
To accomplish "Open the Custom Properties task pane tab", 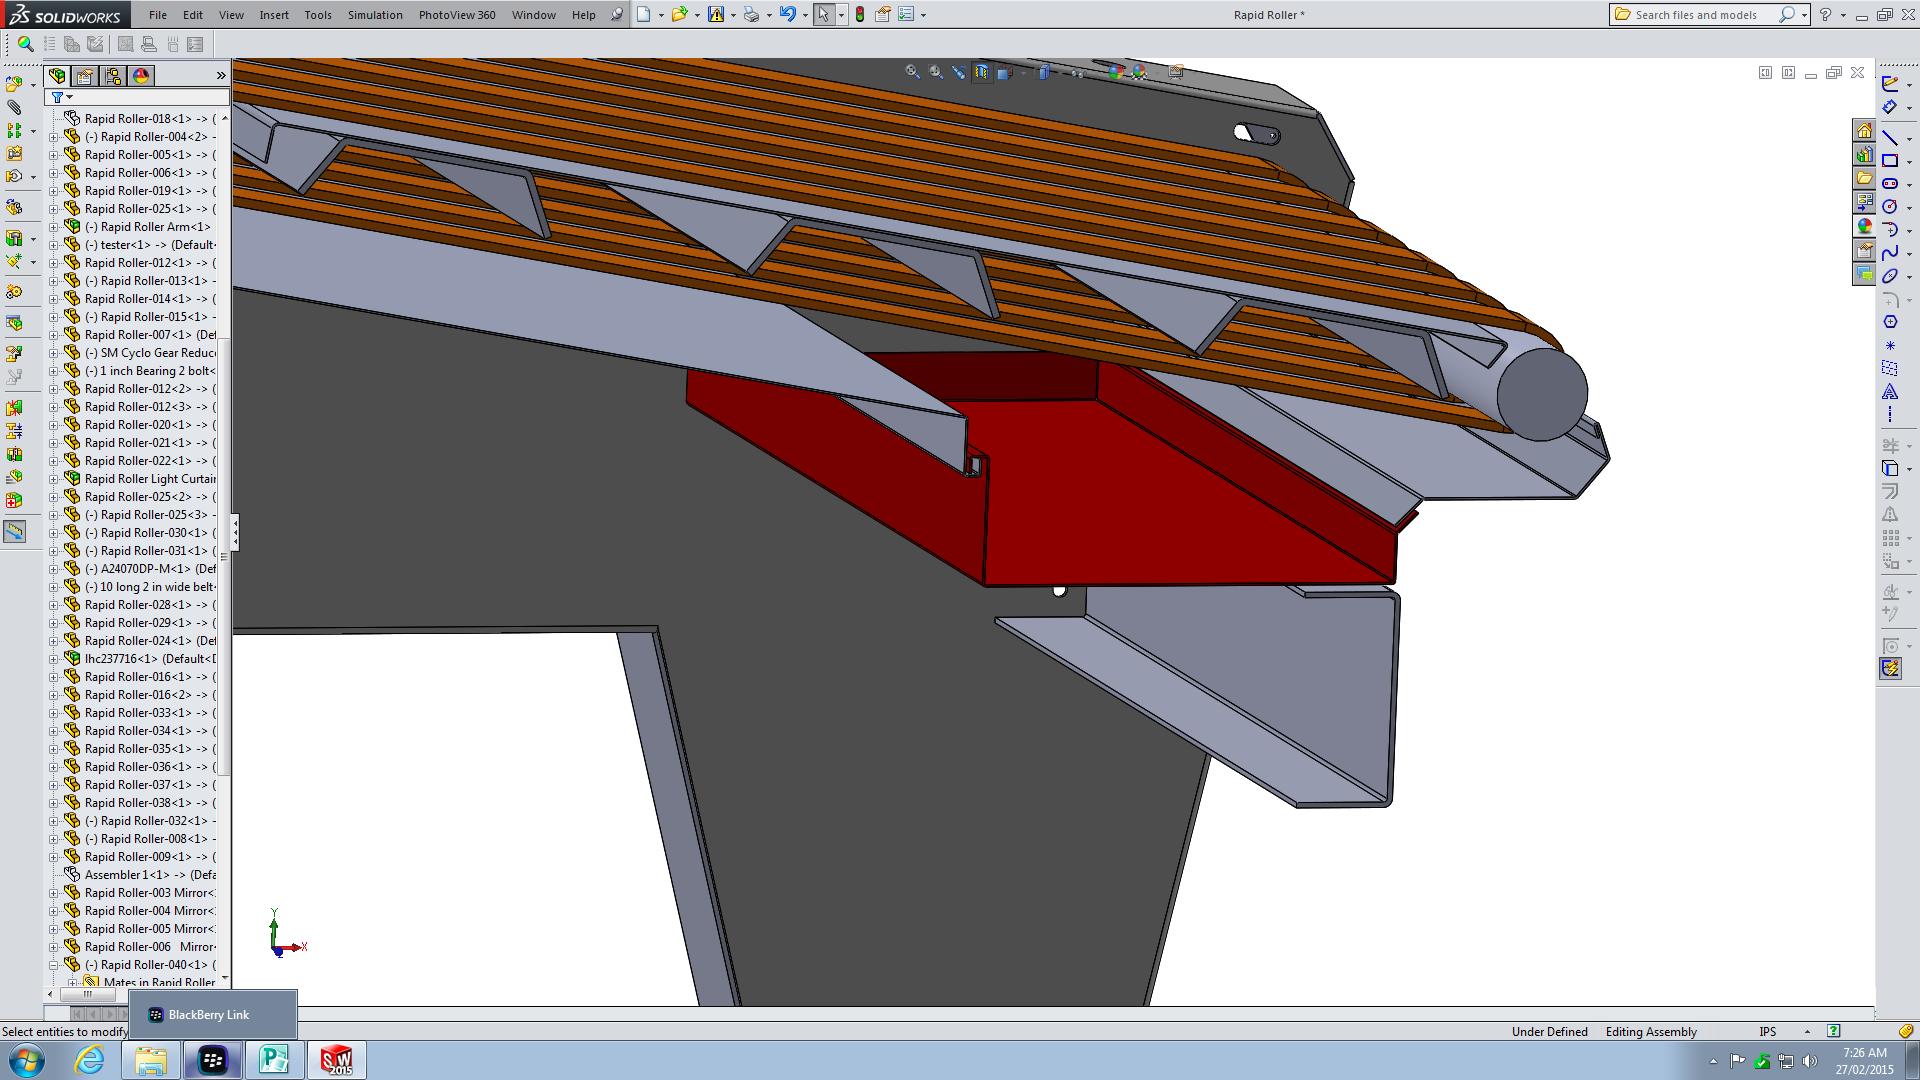I will [x=1864, y=250].
